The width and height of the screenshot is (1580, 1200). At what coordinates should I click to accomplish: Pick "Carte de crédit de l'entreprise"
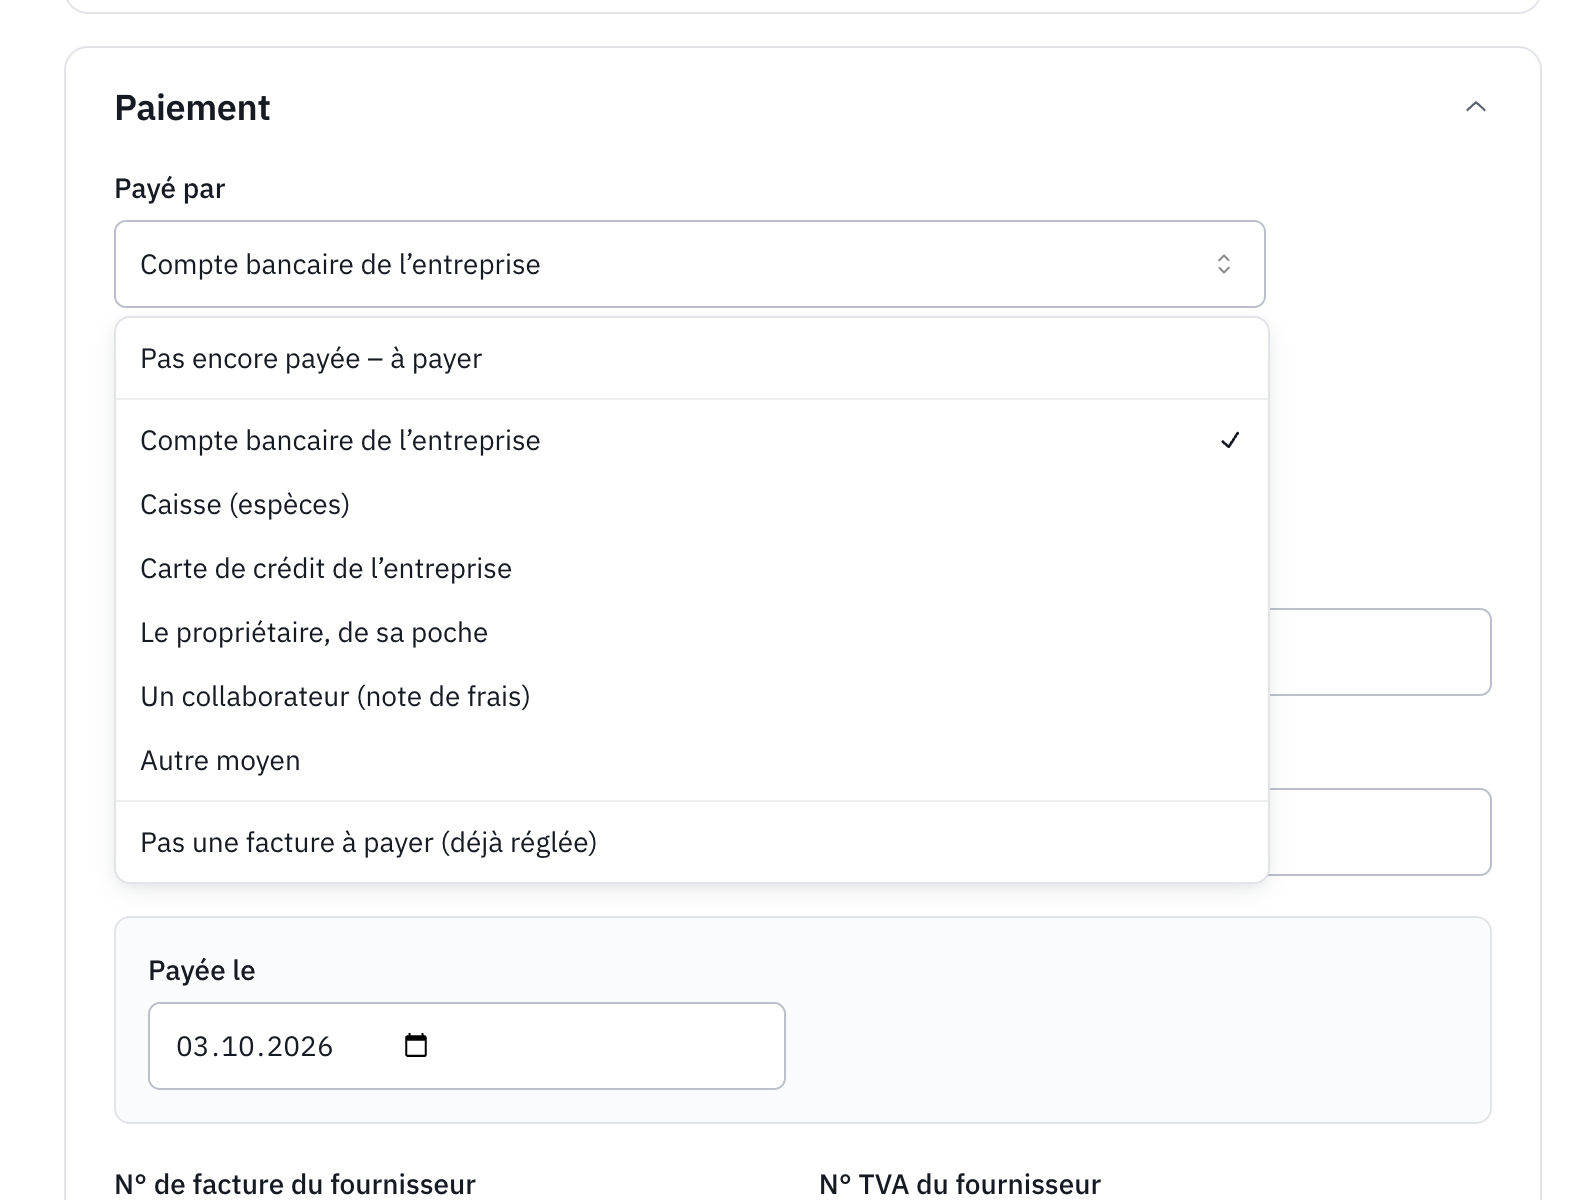click(692, 569)
